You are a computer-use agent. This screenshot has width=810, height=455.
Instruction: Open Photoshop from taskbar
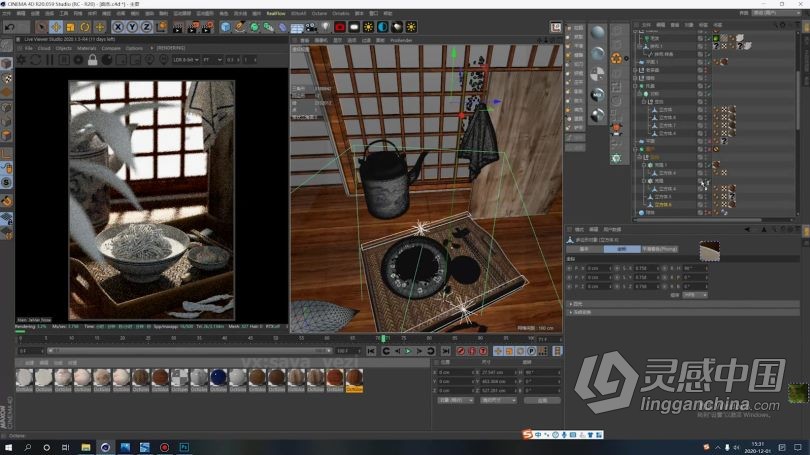point(184,447)
